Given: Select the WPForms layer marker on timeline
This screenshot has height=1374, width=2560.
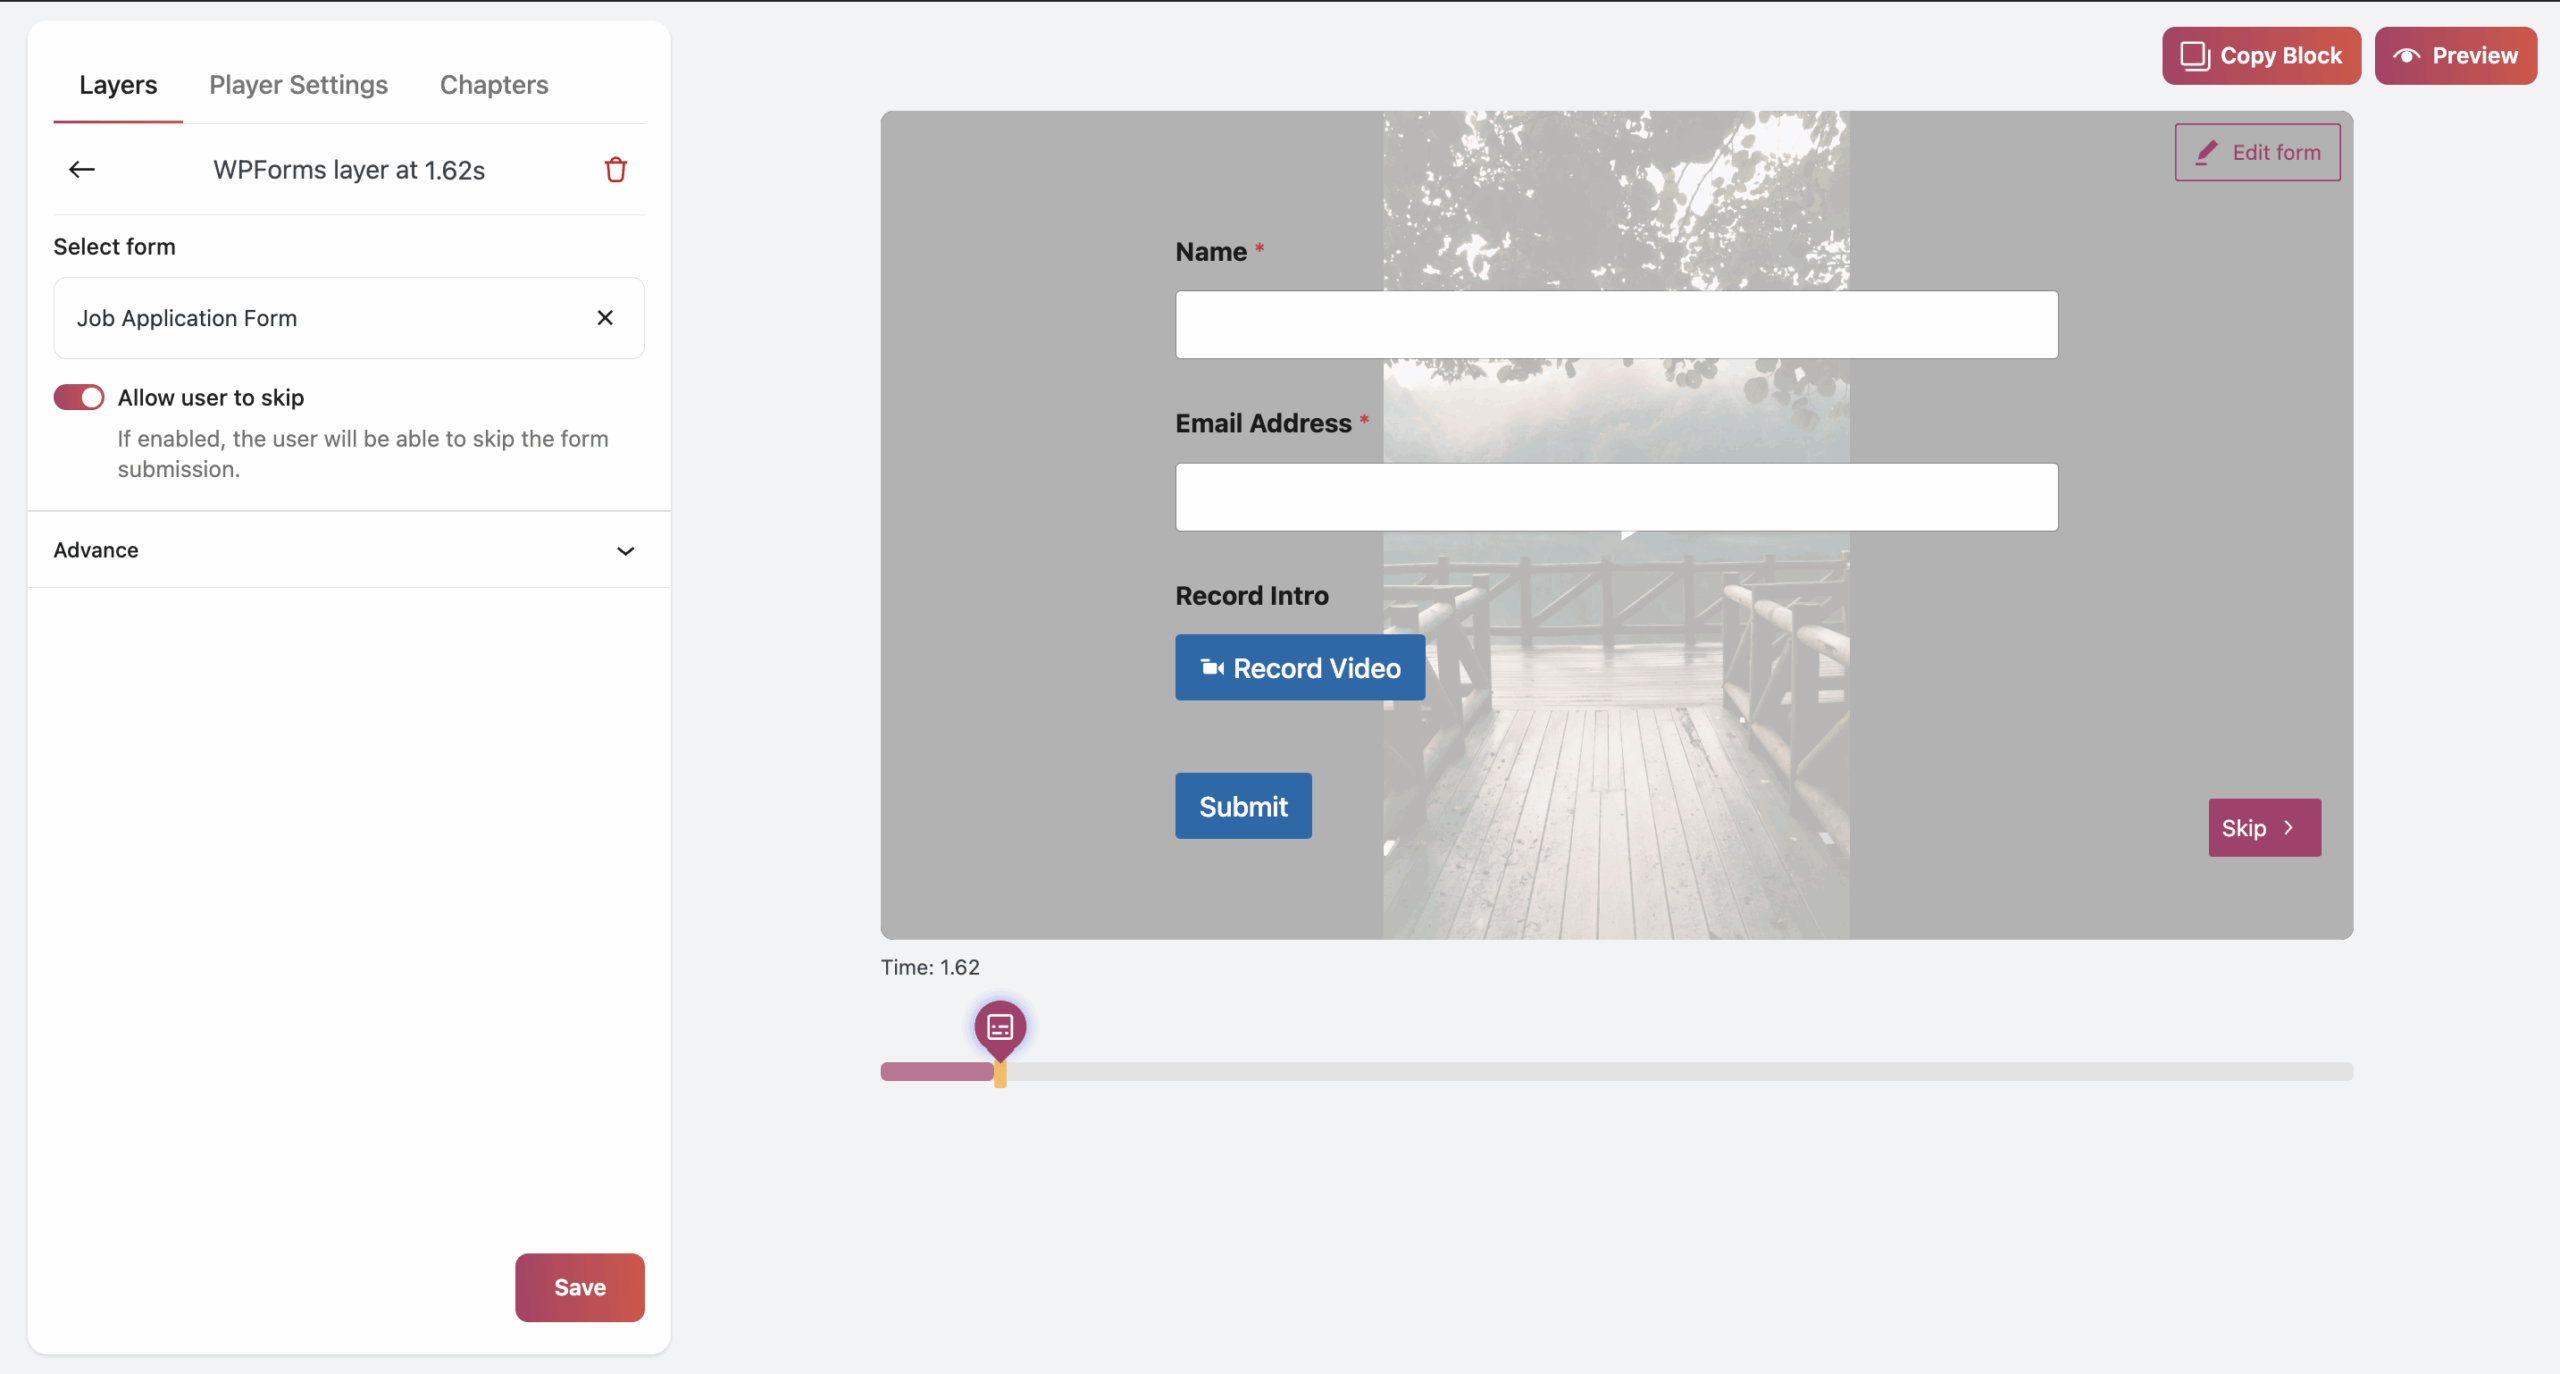Looking at the screenshot, I should click(x=1000, y=1027).
